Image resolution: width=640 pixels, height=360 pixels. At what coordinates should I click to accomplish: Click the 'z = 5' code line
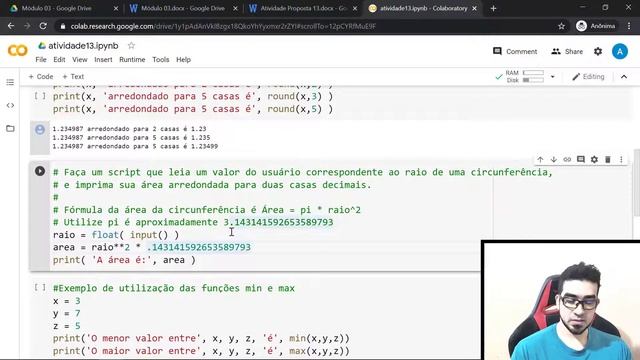coord(67,326)
